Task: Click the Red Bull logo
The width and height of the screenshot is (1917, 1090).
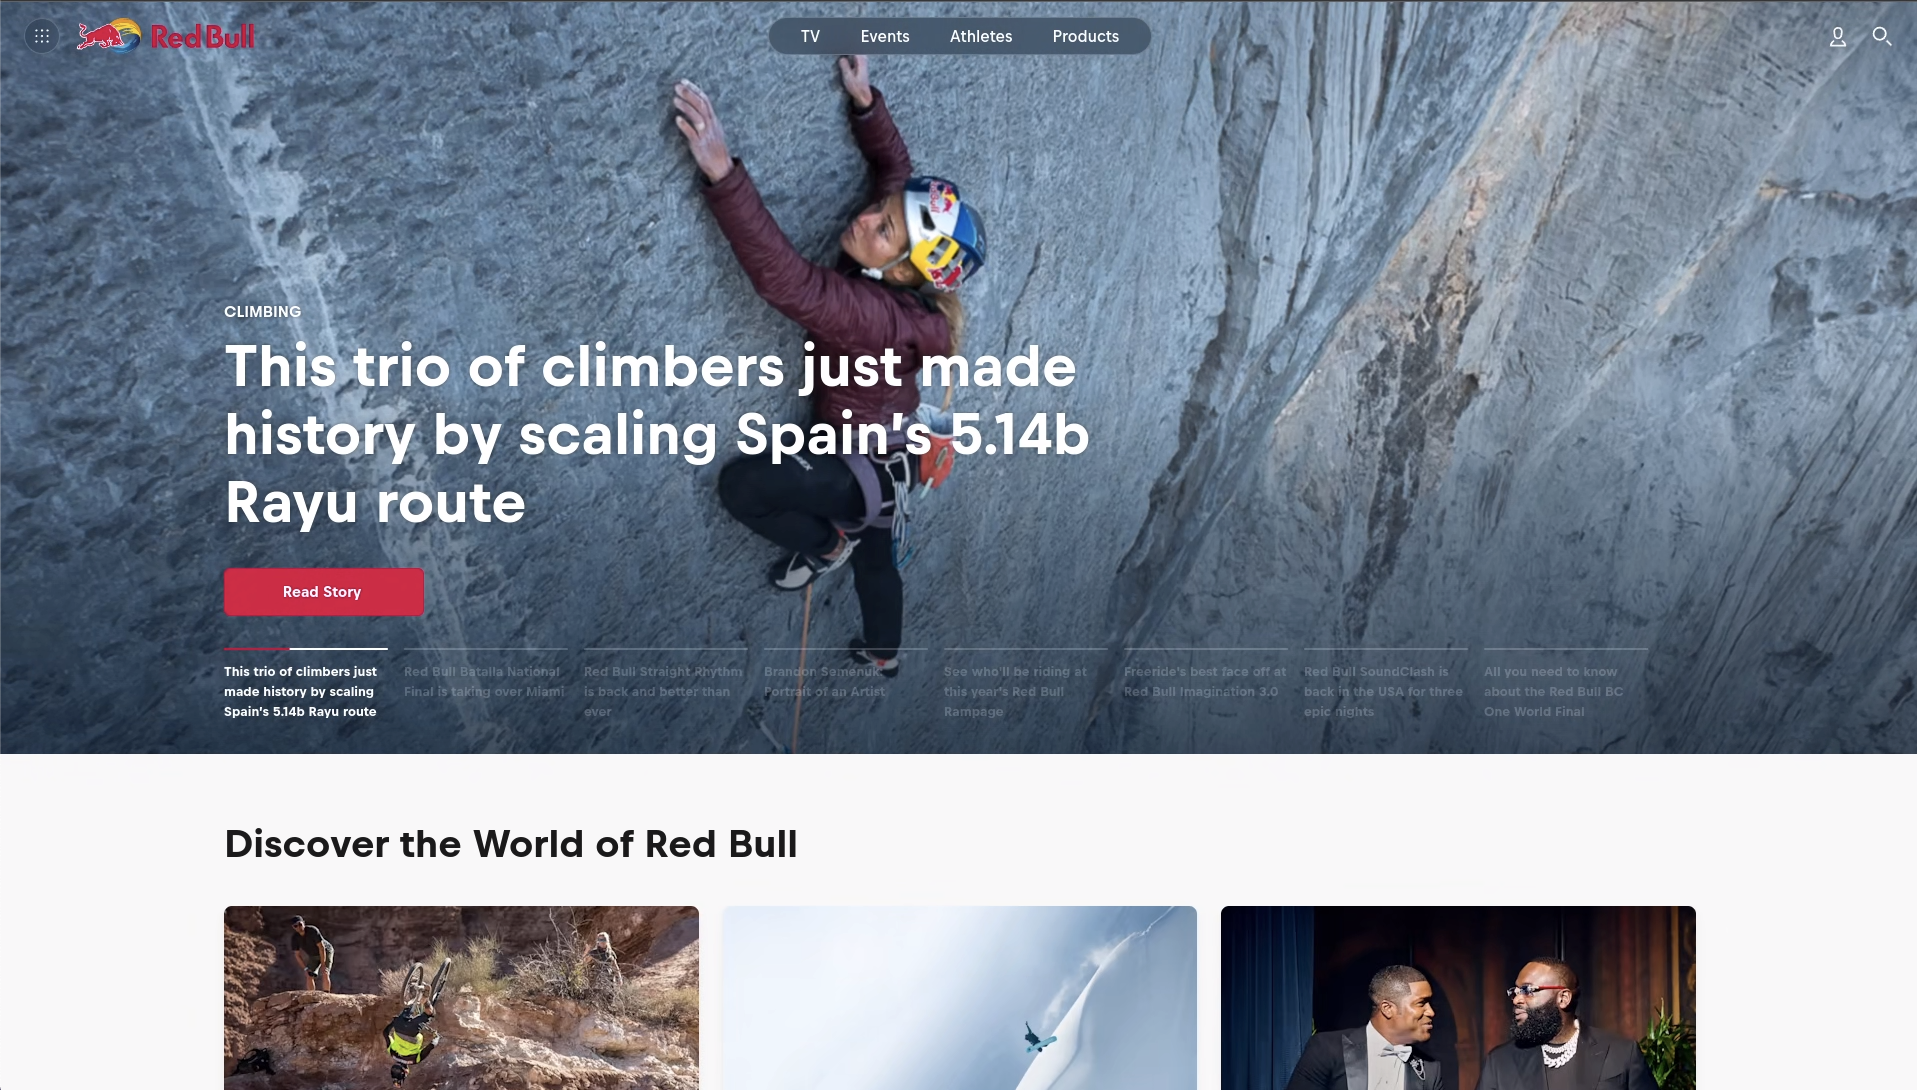Action: click(x=166, y=37)
